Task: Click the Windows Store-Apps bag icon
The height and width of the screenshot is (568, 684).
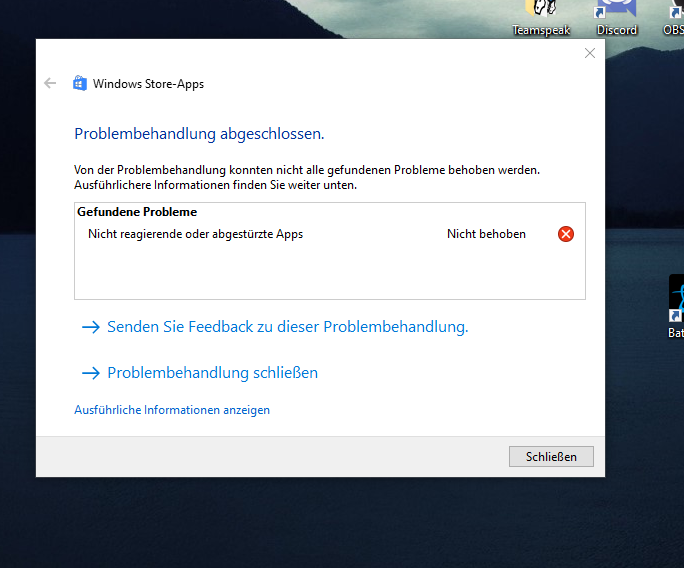Action: pos(79,83)
